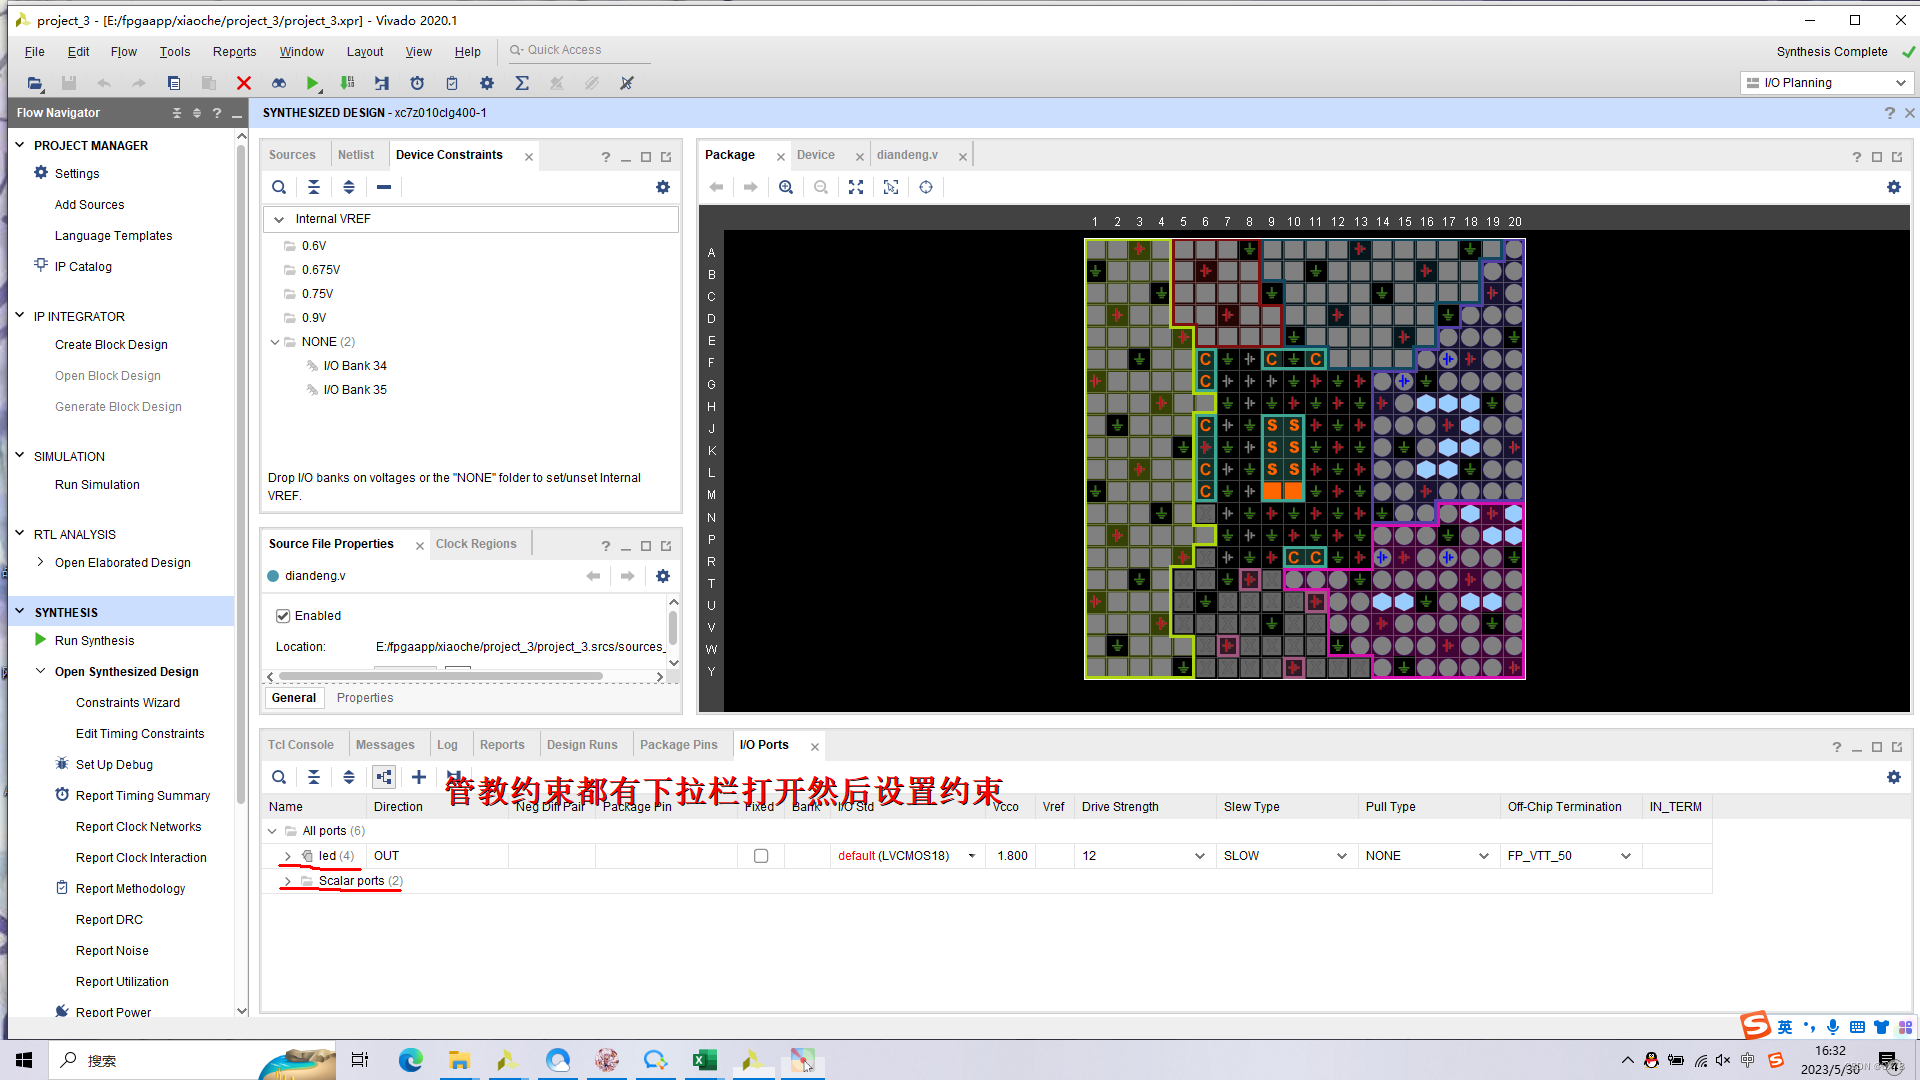This screenshot has width=1920, height=1080.
Task: Zoom in on the Package view
Action: click(786, 187)
